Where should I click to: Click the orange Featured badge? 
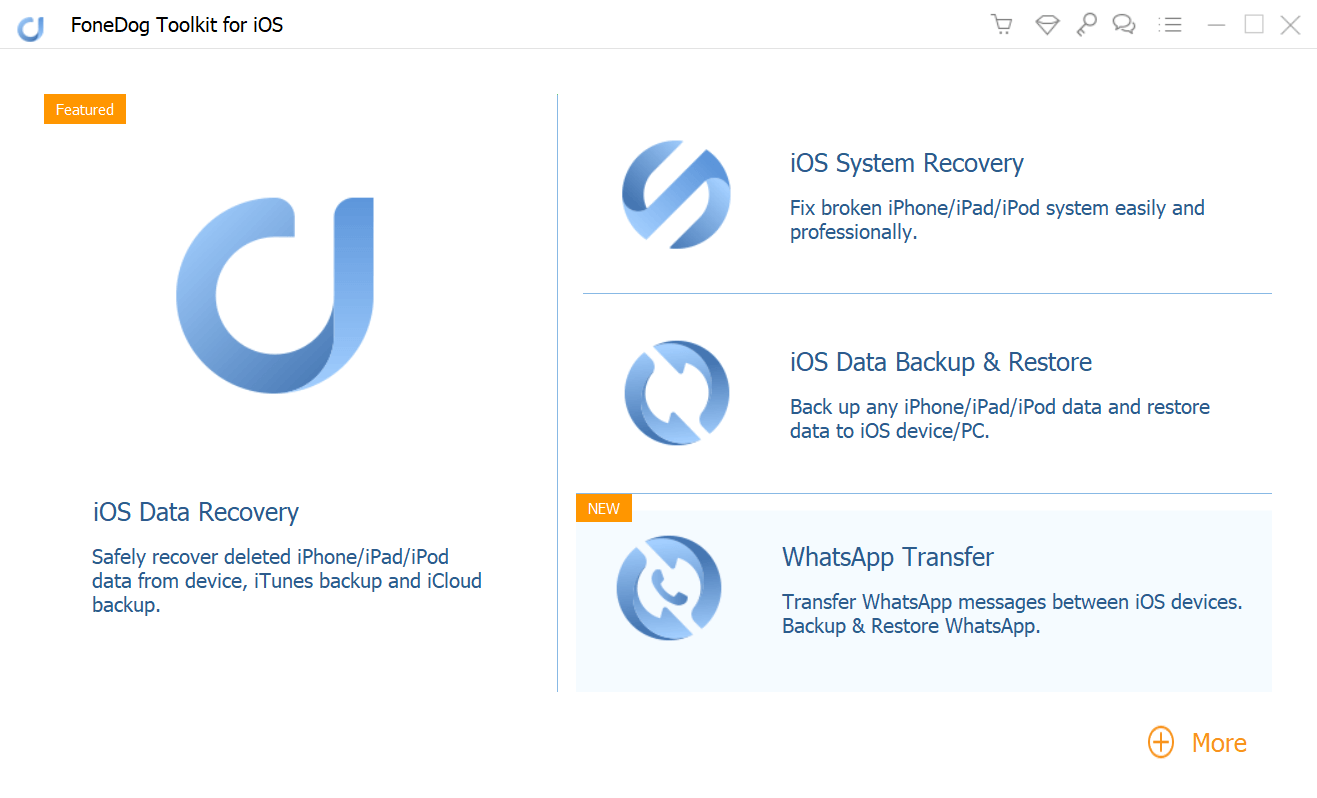pyautogui.click(x=85, y=110)
